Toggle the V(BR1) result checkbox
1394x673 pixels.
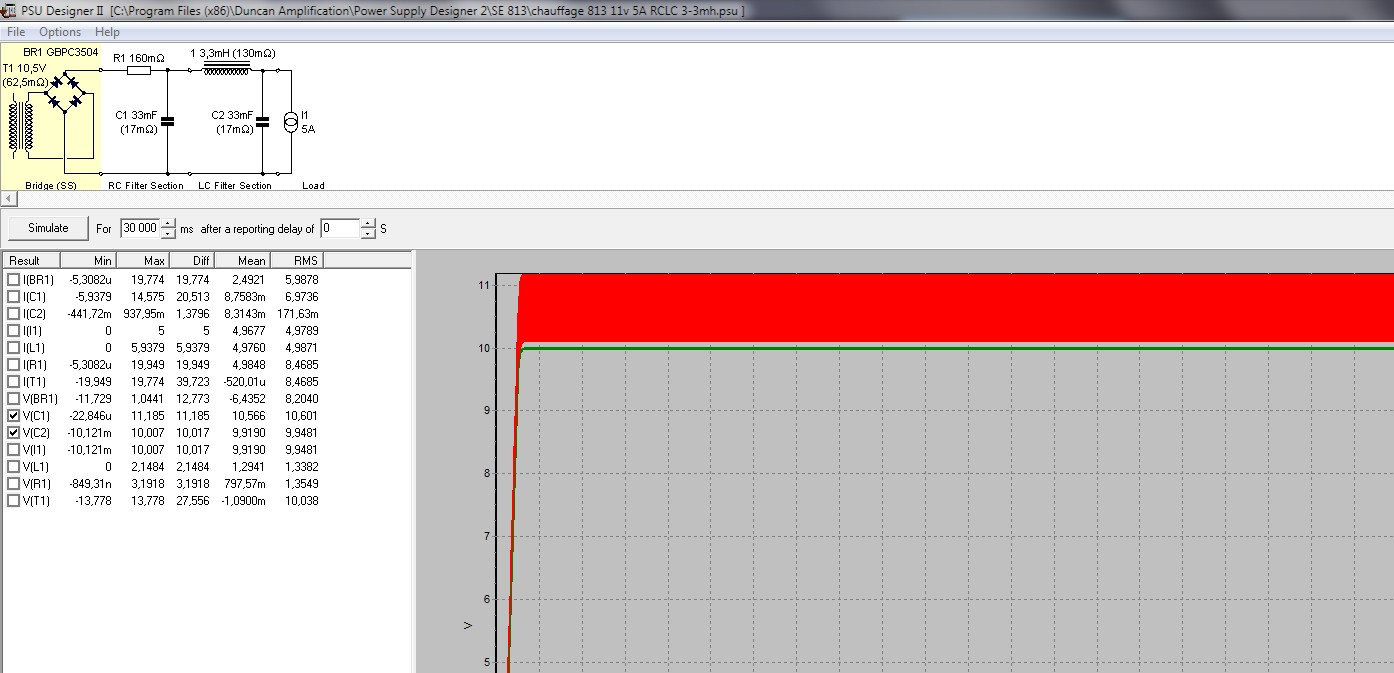[13, 399]
